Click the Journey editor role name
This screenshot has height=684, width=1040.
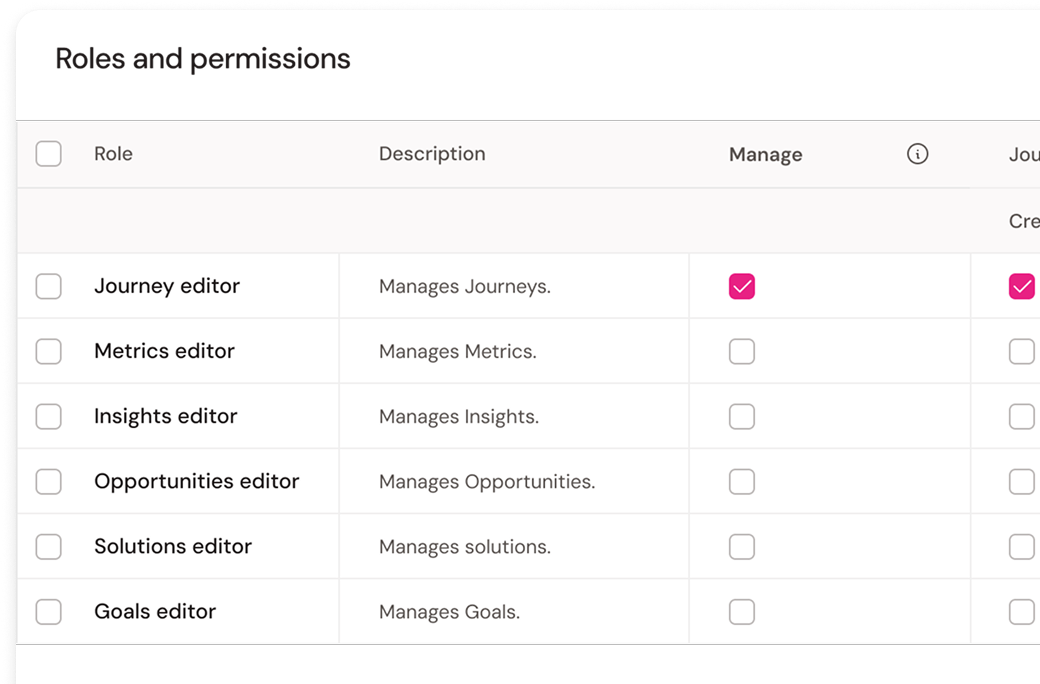pos(167,286)
